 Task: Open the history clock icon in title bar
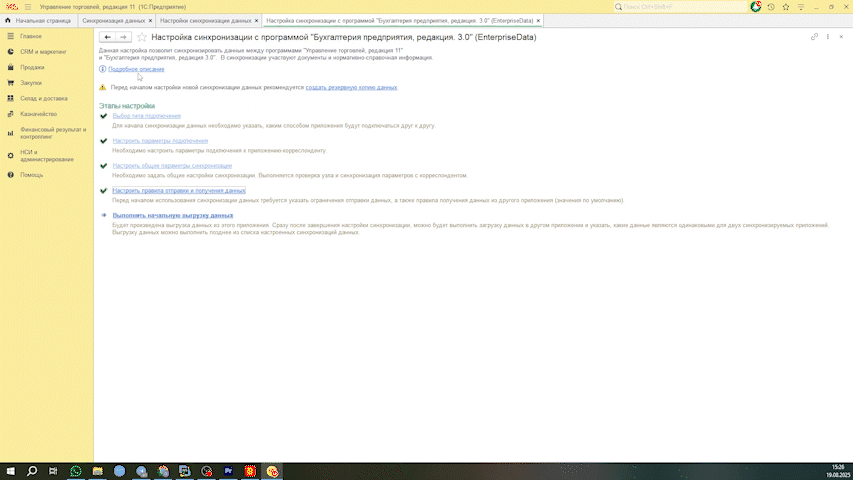(x=771, y=7)
